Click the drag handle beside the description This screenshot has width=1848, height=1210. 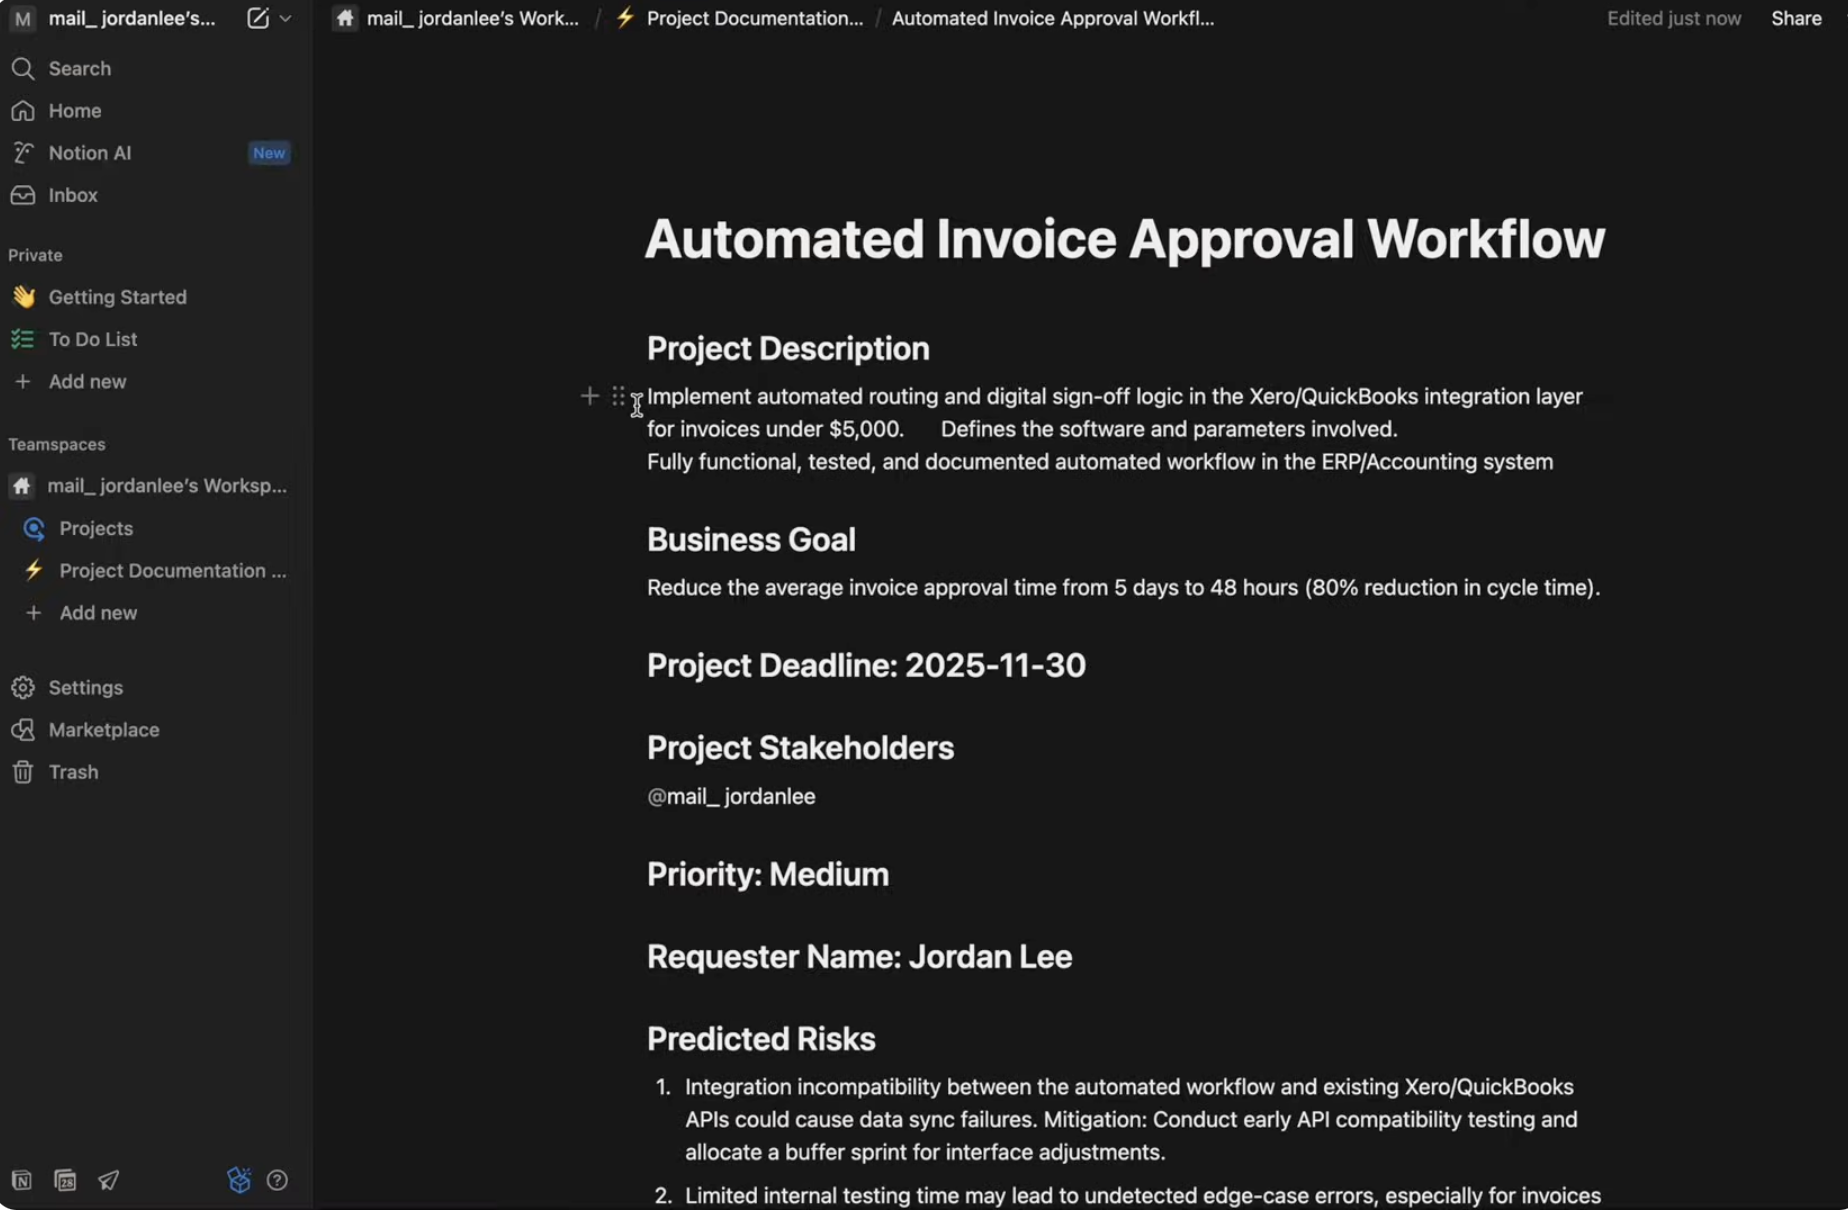(x=618, y=396)
